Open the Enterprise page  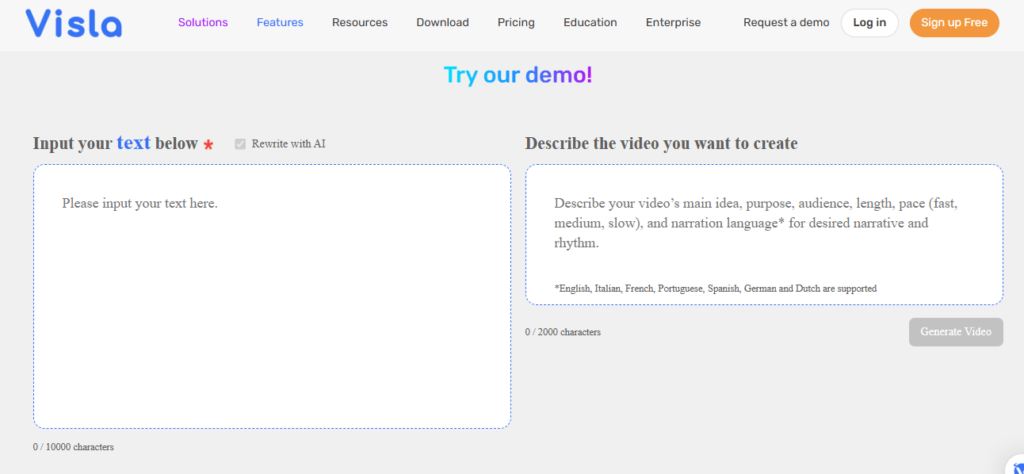[x=673, y=22]
